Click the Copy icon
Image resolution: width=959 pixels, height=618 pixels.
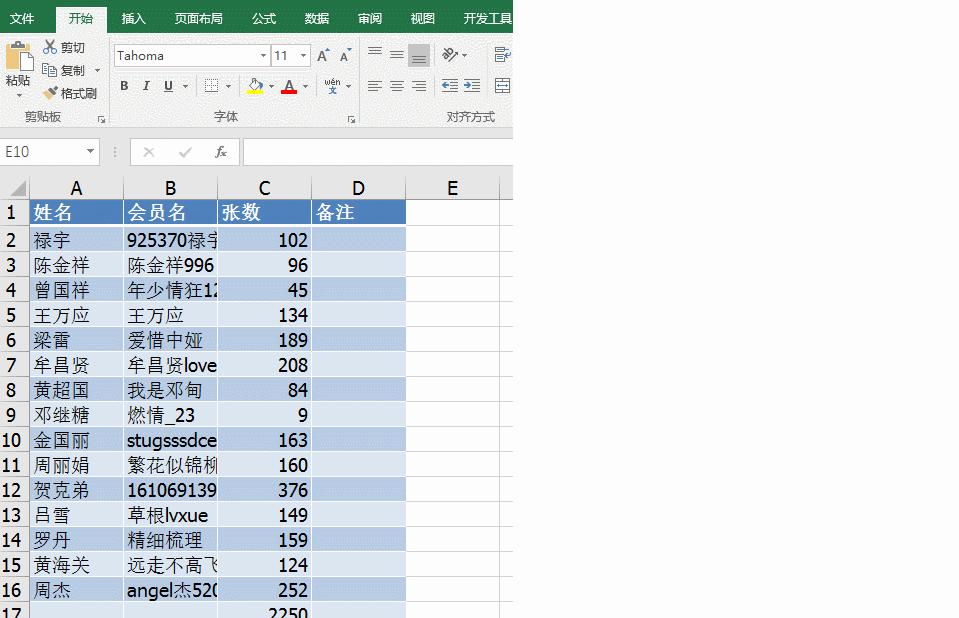coord(49,69)
